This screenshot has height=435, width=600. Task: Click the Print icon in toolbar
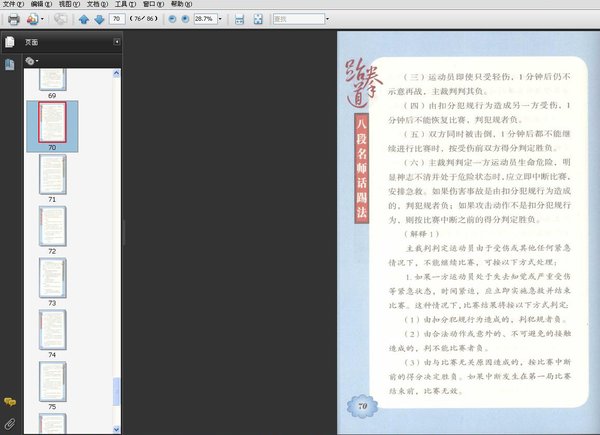tap(14, 19)
